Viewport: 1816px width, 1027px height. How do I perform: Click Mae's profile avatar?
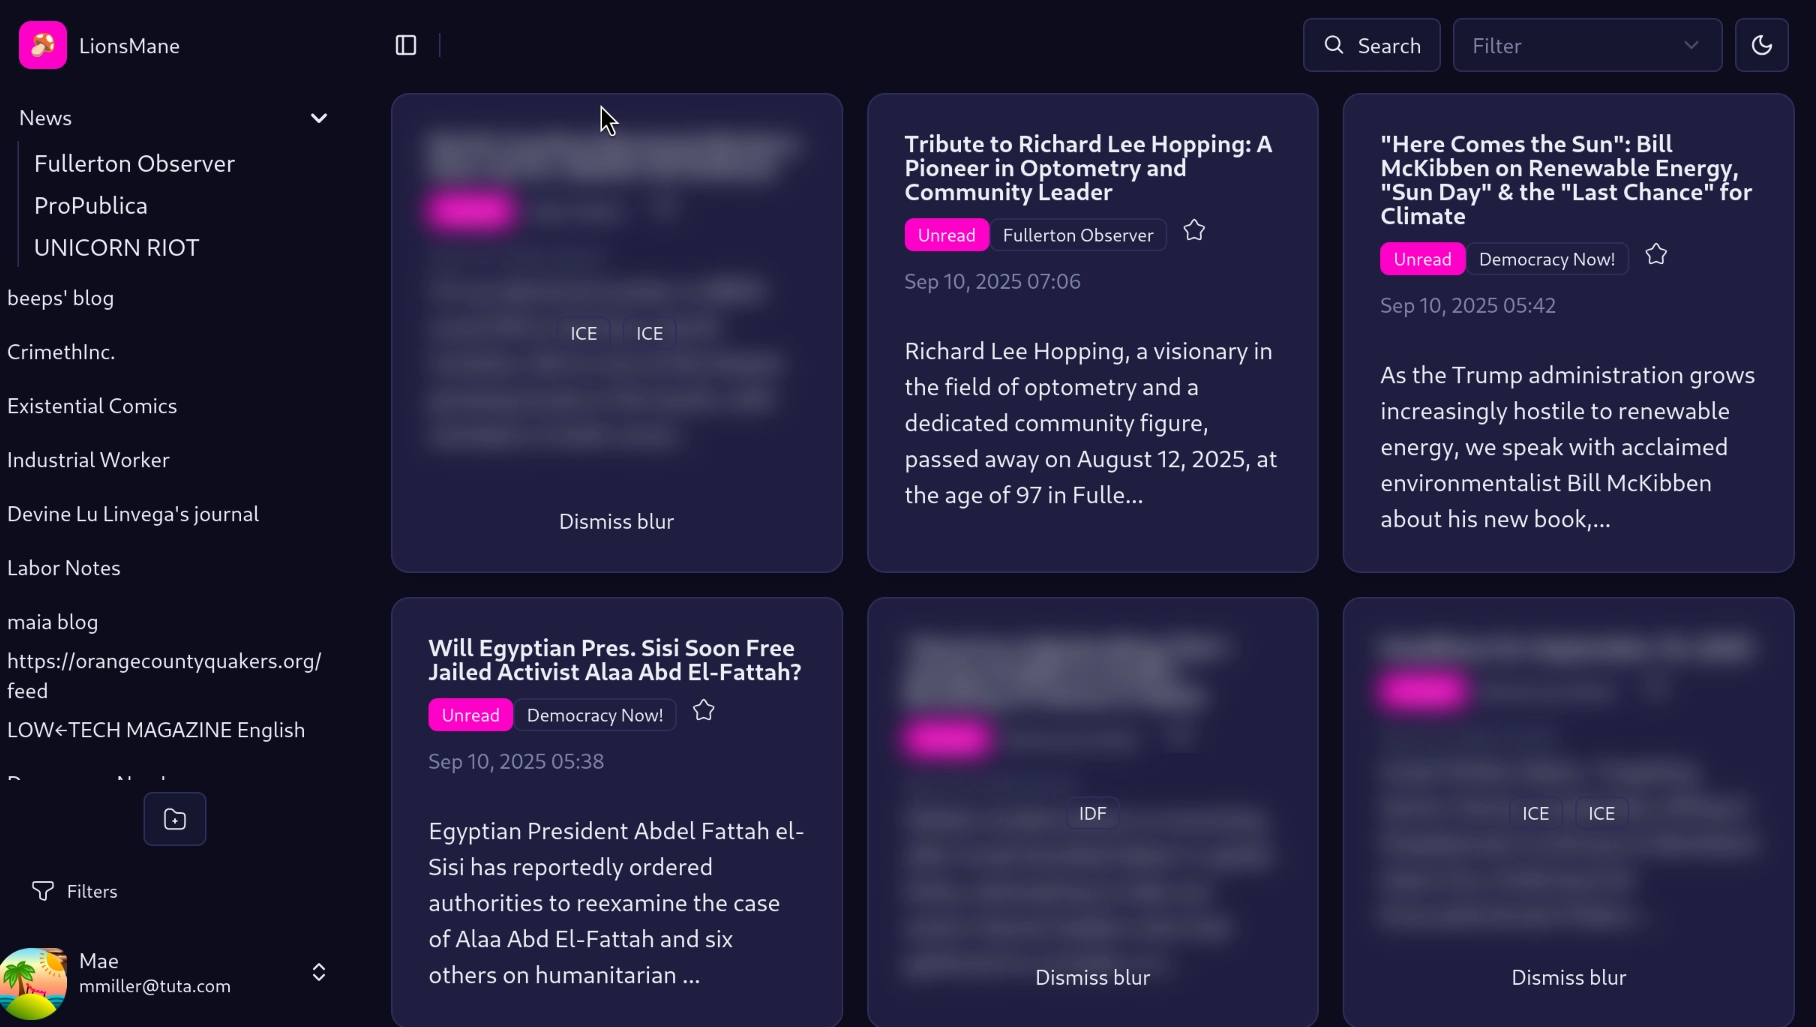[34, 982]
